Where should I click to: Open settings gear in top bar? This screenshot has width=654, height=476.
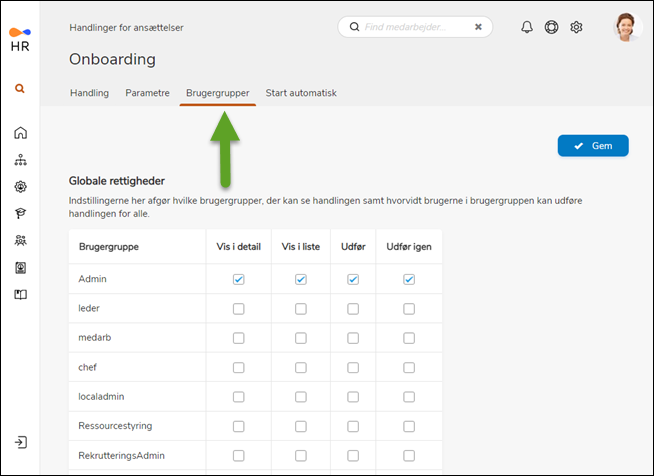(x=576, y=27)
